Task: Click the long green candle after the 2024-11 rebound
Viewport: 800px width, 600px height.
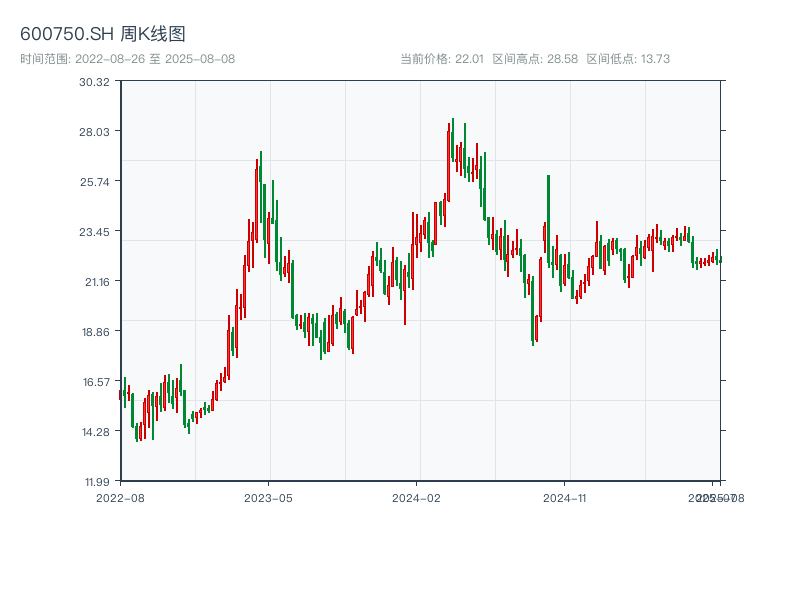Action: 548,220
